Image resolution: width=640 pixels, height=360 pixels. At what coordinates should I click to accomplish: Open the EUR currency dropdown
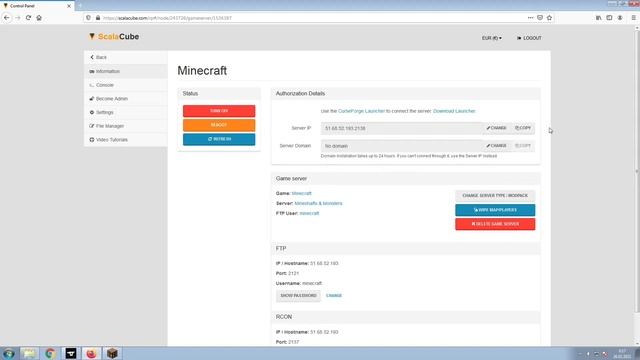(x=491, y=38)
